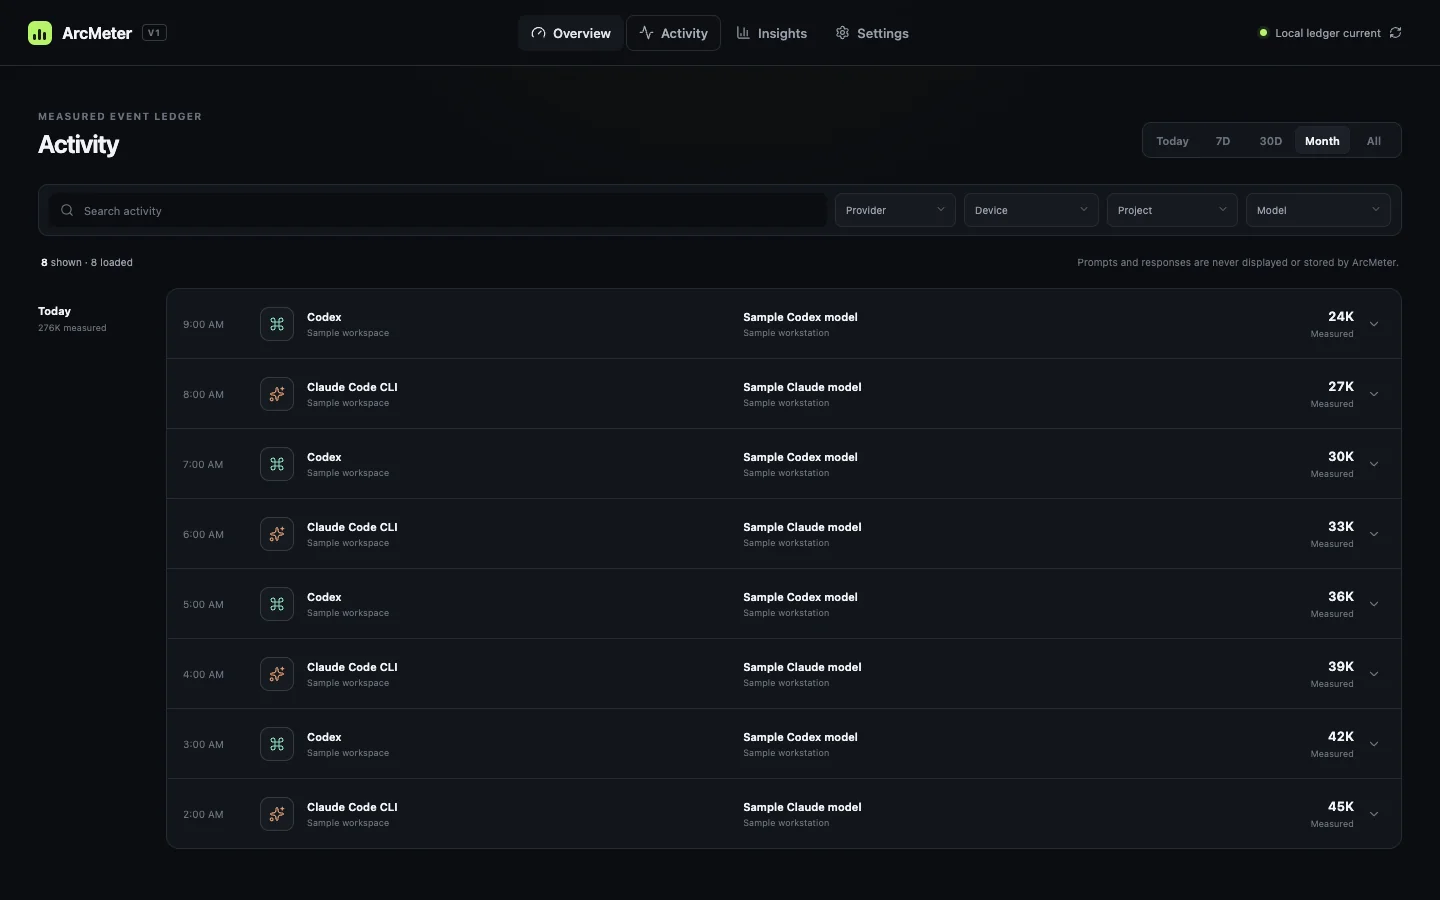
Task: Click the Claude Code icon in 4:00 AM row
Action: [x=277, y=674]
